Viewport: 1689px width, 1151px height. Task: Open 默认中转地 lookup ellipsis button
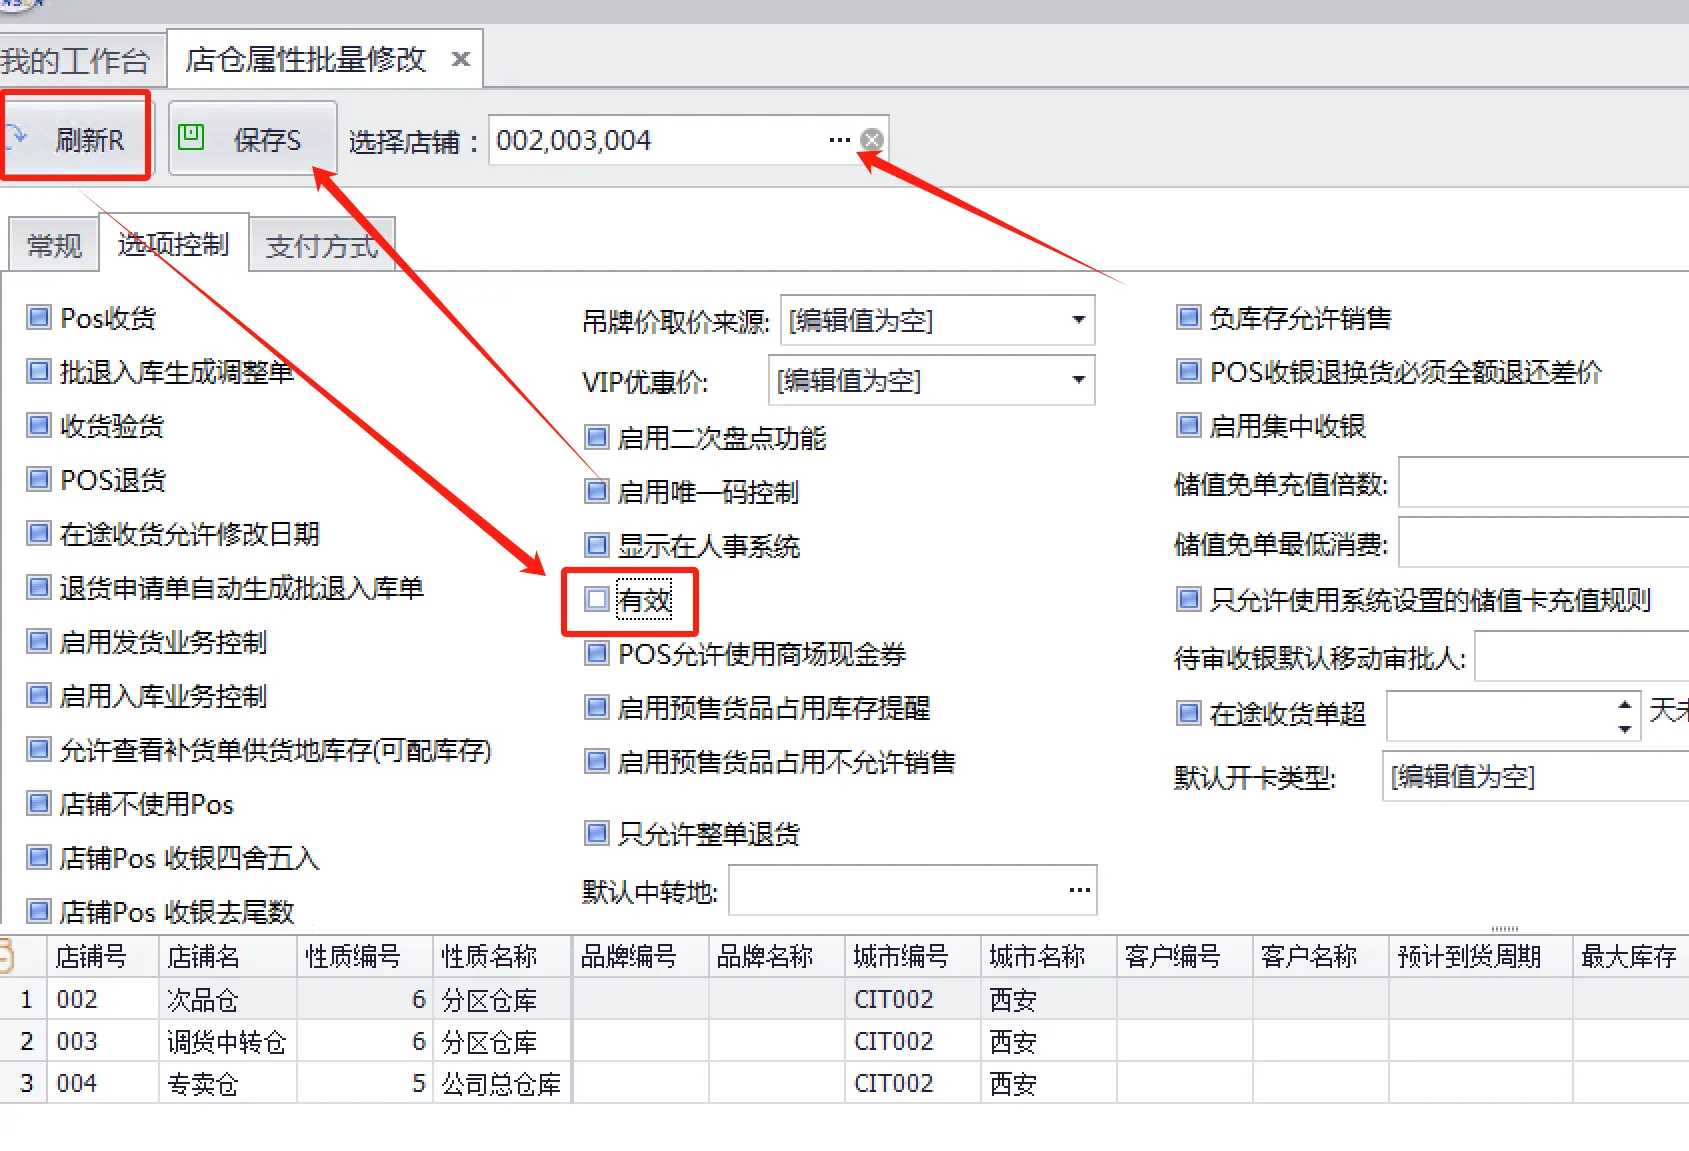click(x=1079, y=890)
